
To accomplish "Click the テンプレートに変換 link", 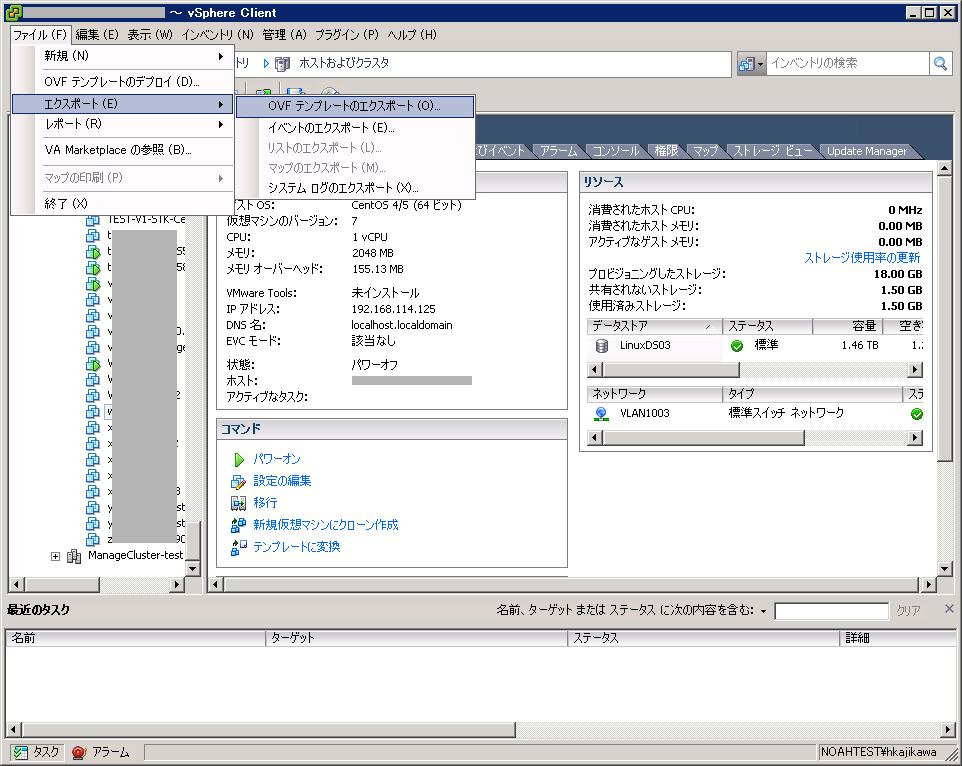I will tap(296, 548).
